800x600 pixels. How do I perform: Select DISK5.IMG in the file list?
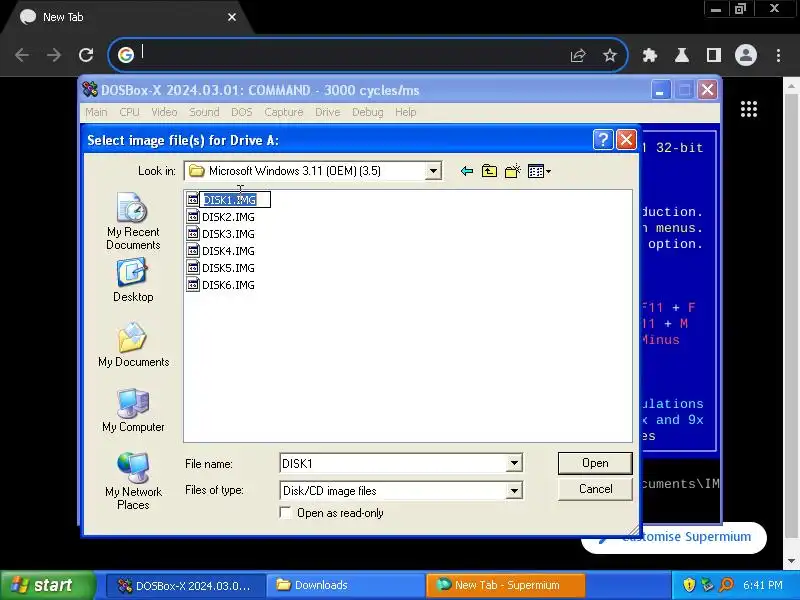221,268
